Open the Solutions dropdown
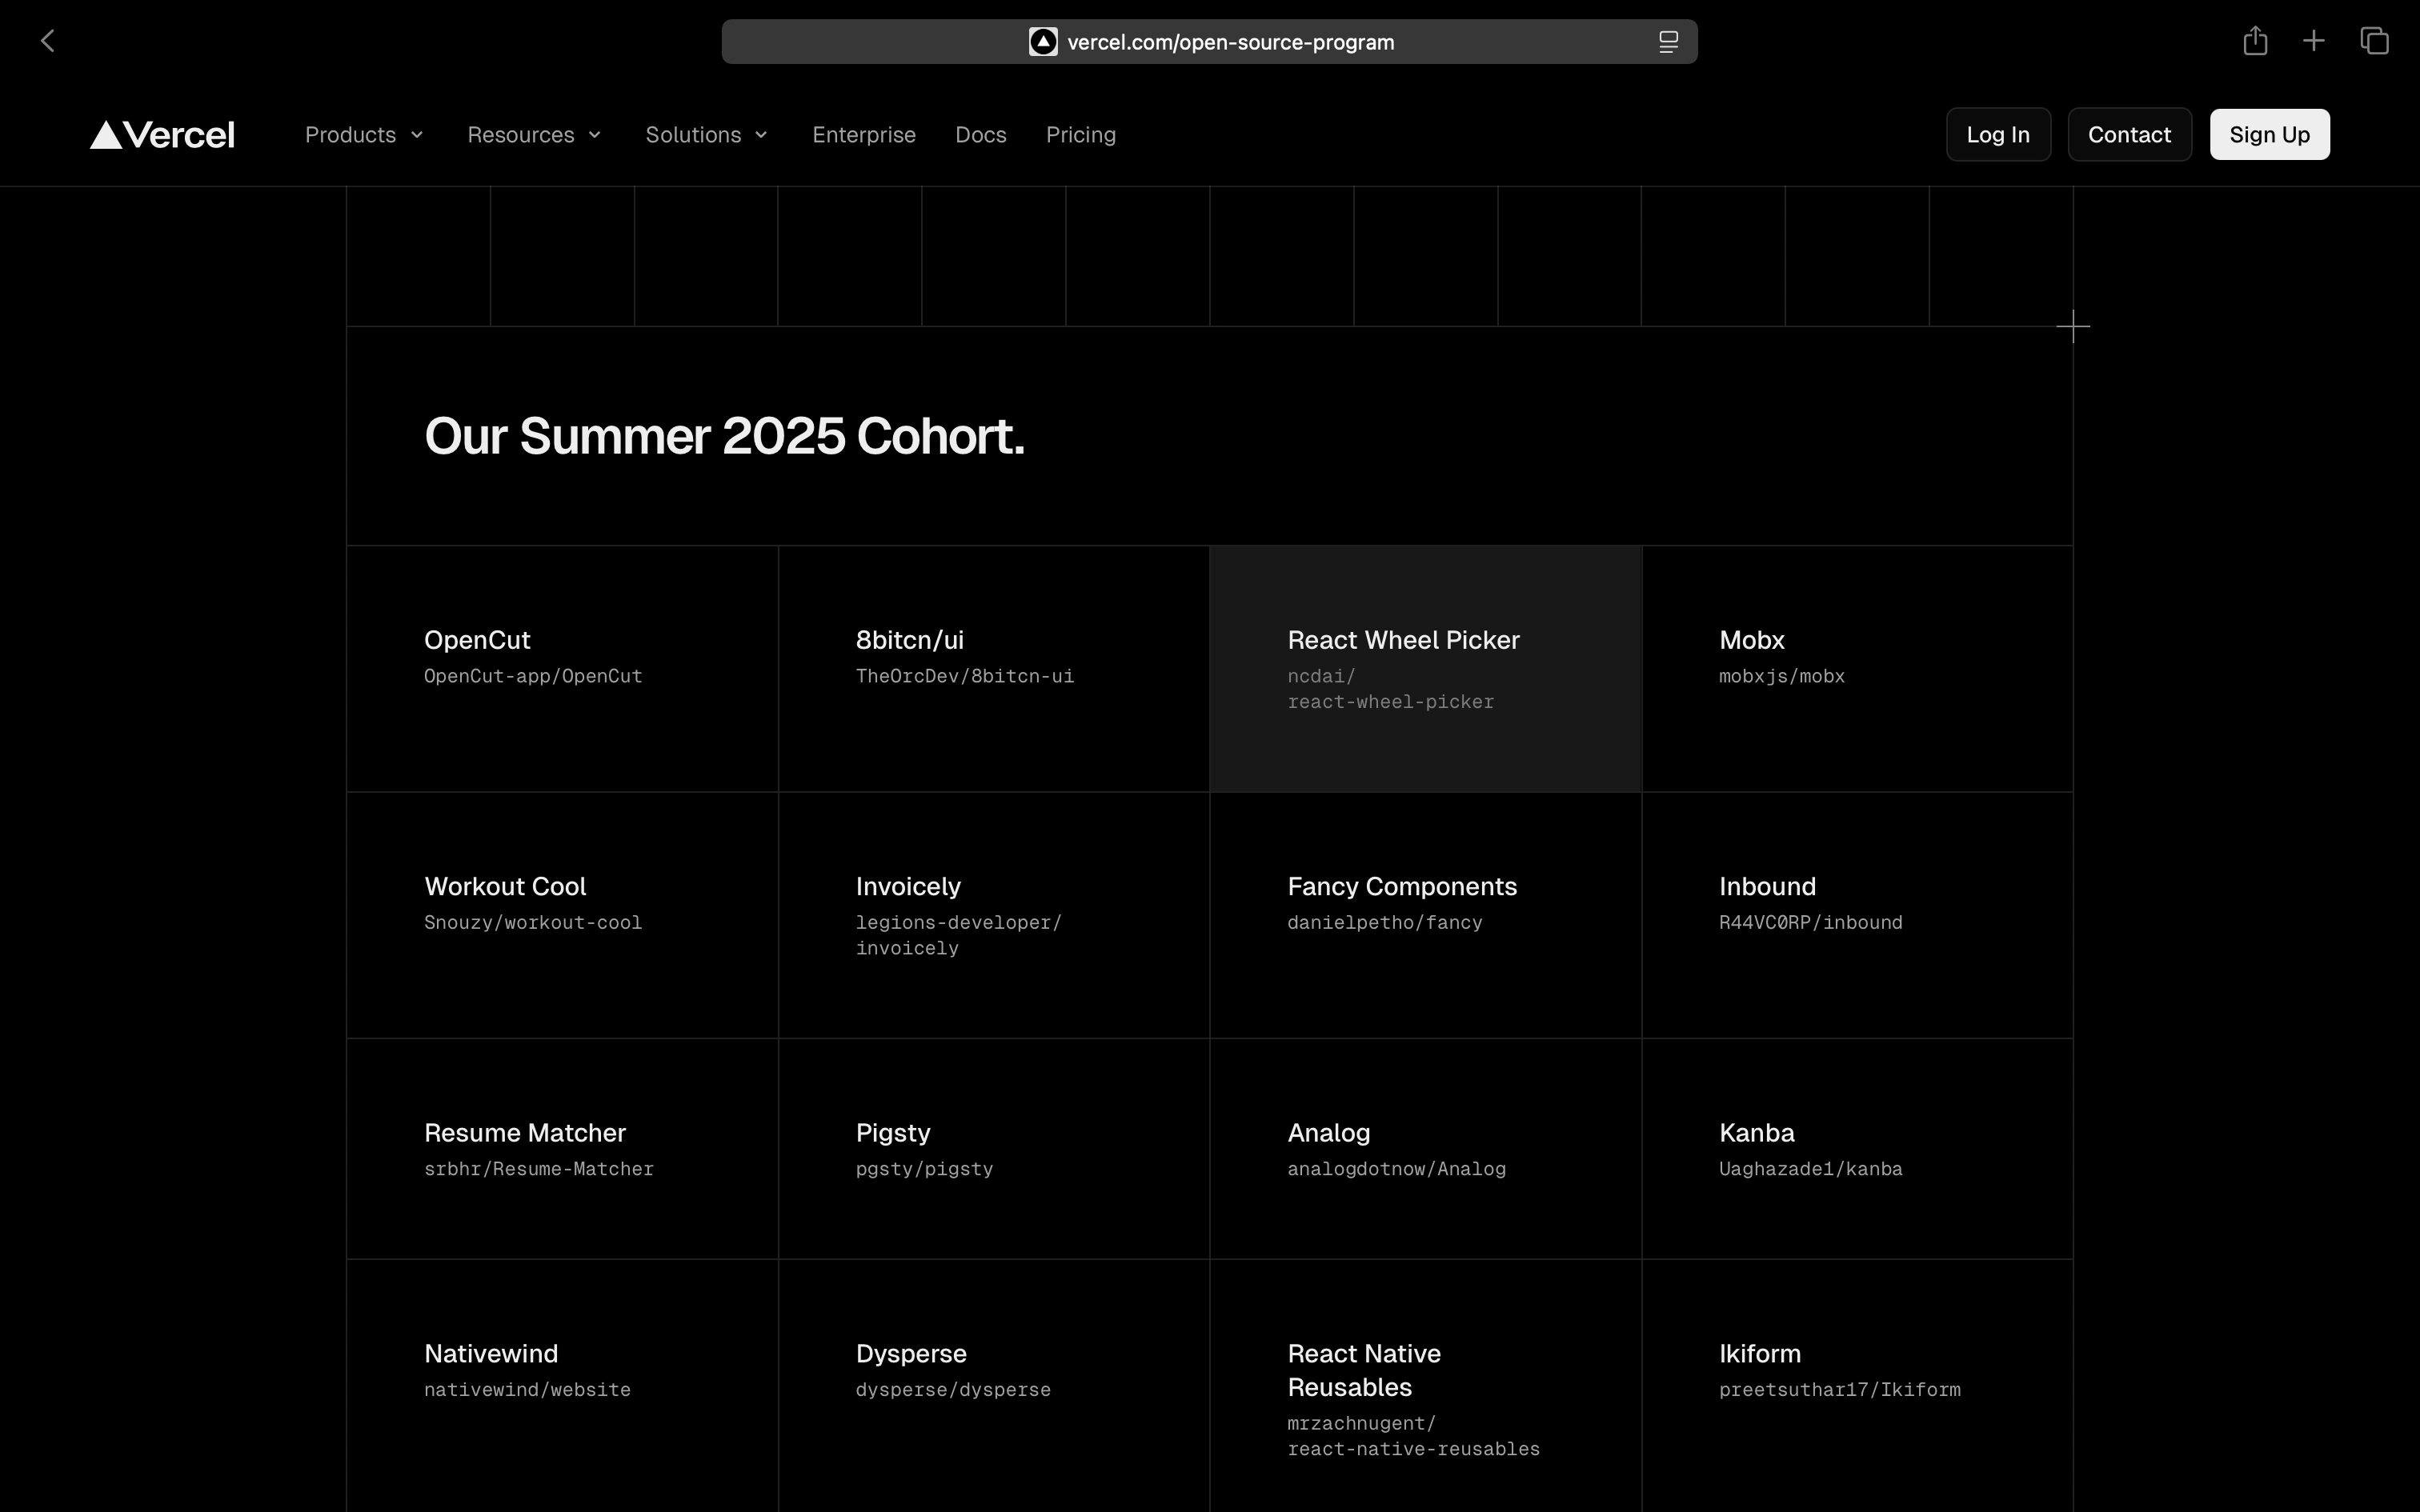Viewport: 2420px width, 1512px height. (x=706, y=135)
